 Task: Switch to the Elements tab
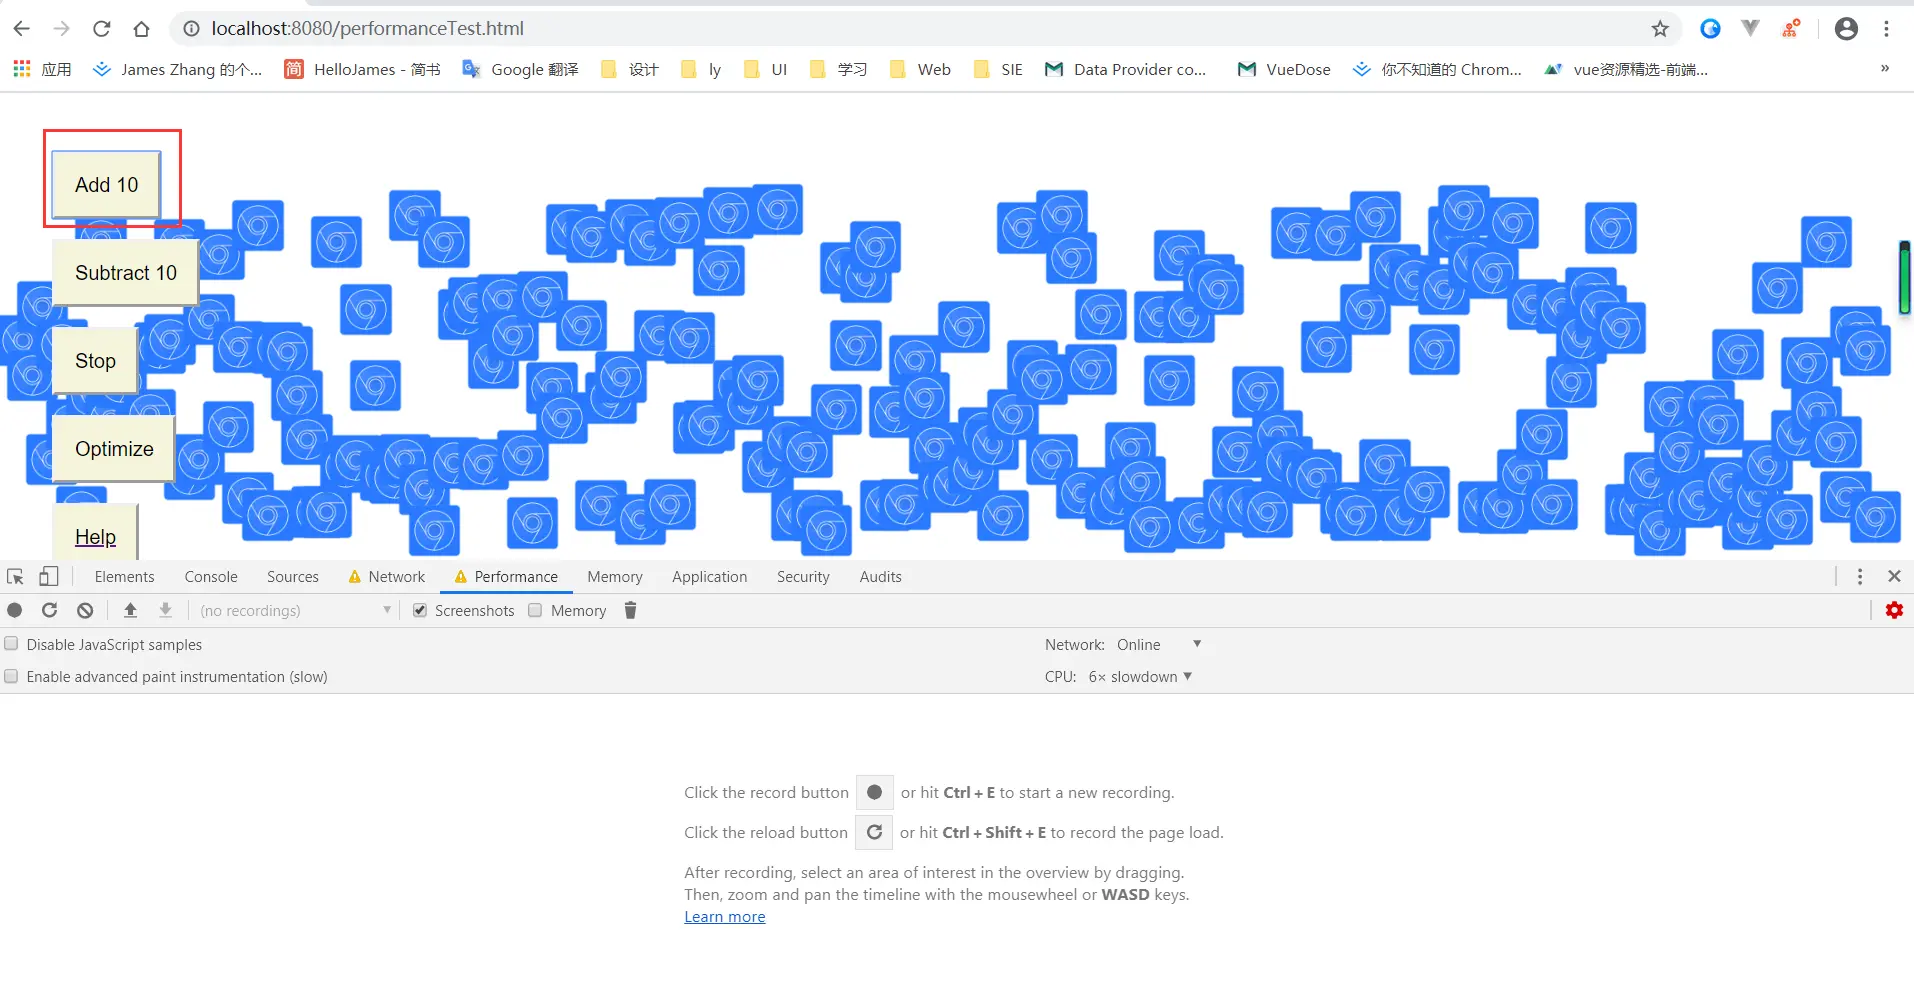(125, 577)
